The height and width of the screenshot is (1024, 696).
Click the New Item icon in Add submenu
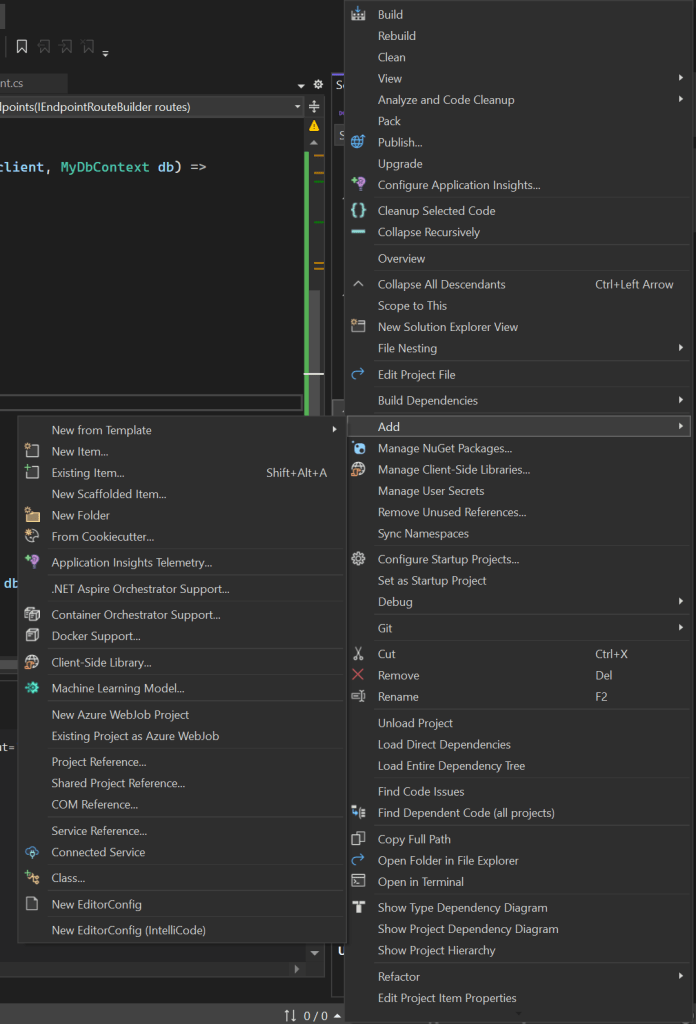[x=32, y=451]
